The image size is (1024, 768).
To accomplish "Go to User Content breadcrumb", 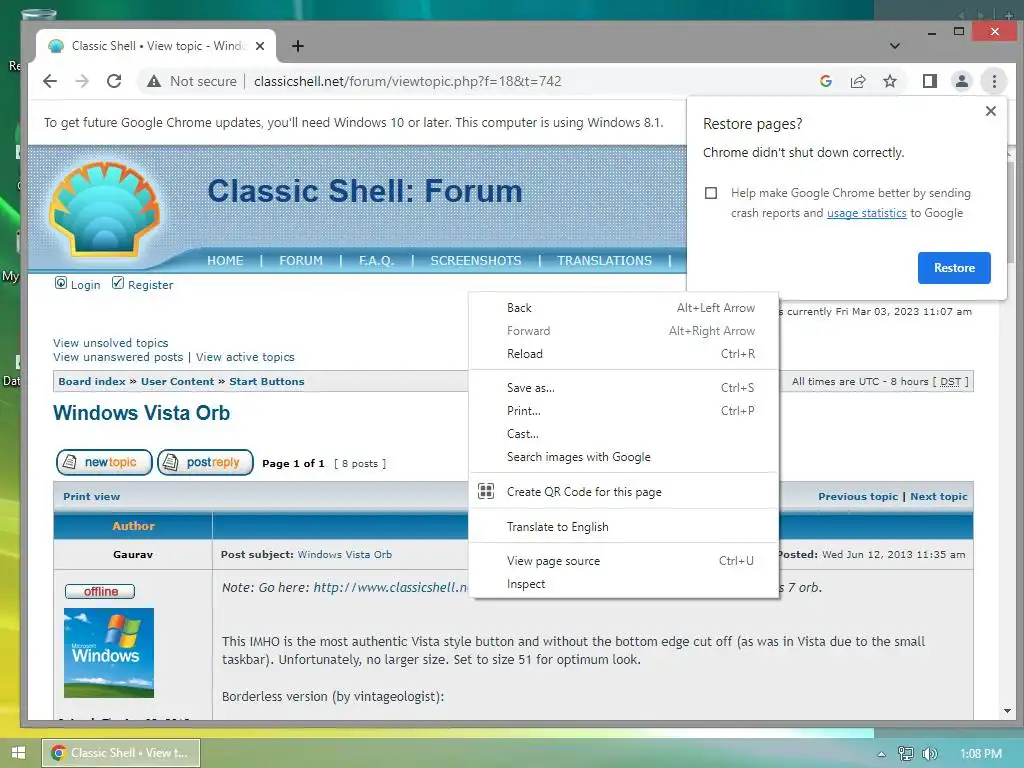I will (177, 381).
